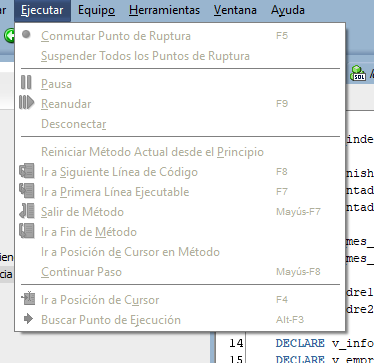This screenshot has height=363, width=374.
Task: Select Desconectar menu entry
Action: [x=180, y=124]
